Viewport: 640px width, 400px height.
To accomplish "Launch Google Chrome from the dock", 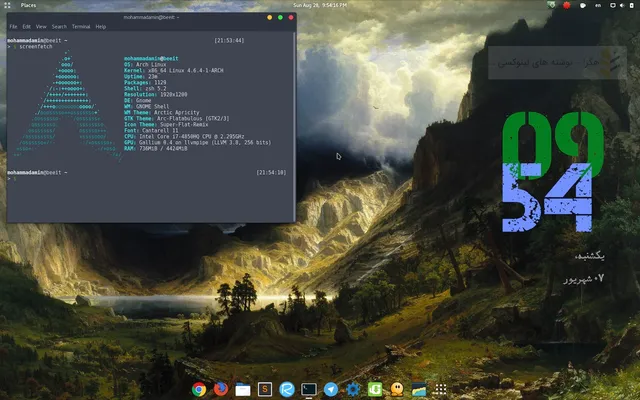I will click(199, 389).
